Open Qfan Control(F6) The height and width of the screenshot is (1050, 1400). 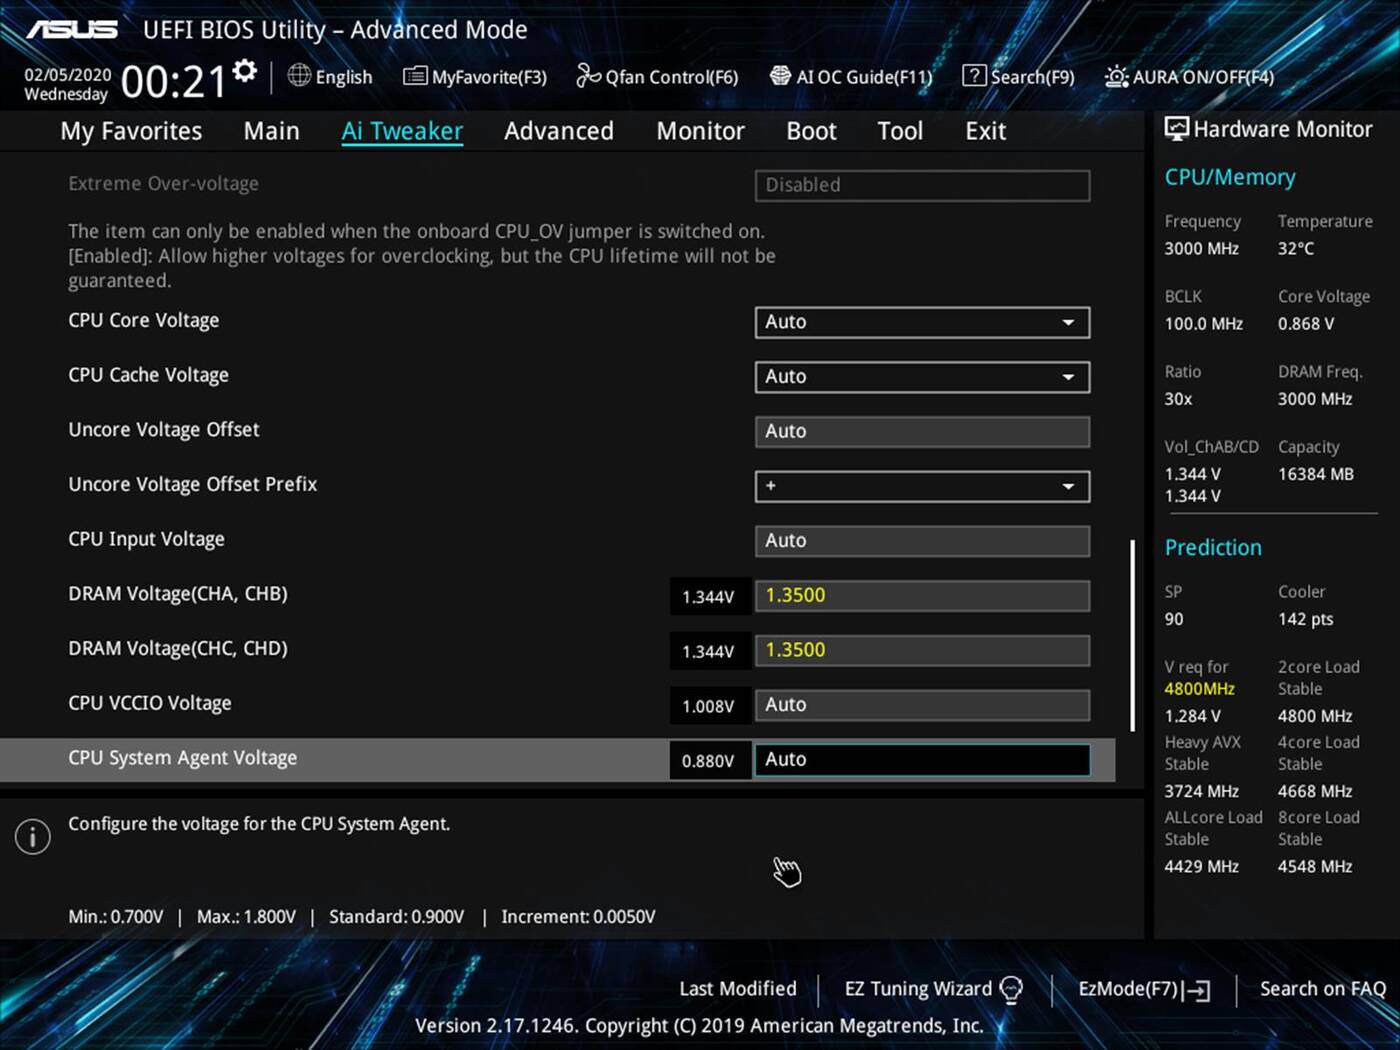click(657, 76)
